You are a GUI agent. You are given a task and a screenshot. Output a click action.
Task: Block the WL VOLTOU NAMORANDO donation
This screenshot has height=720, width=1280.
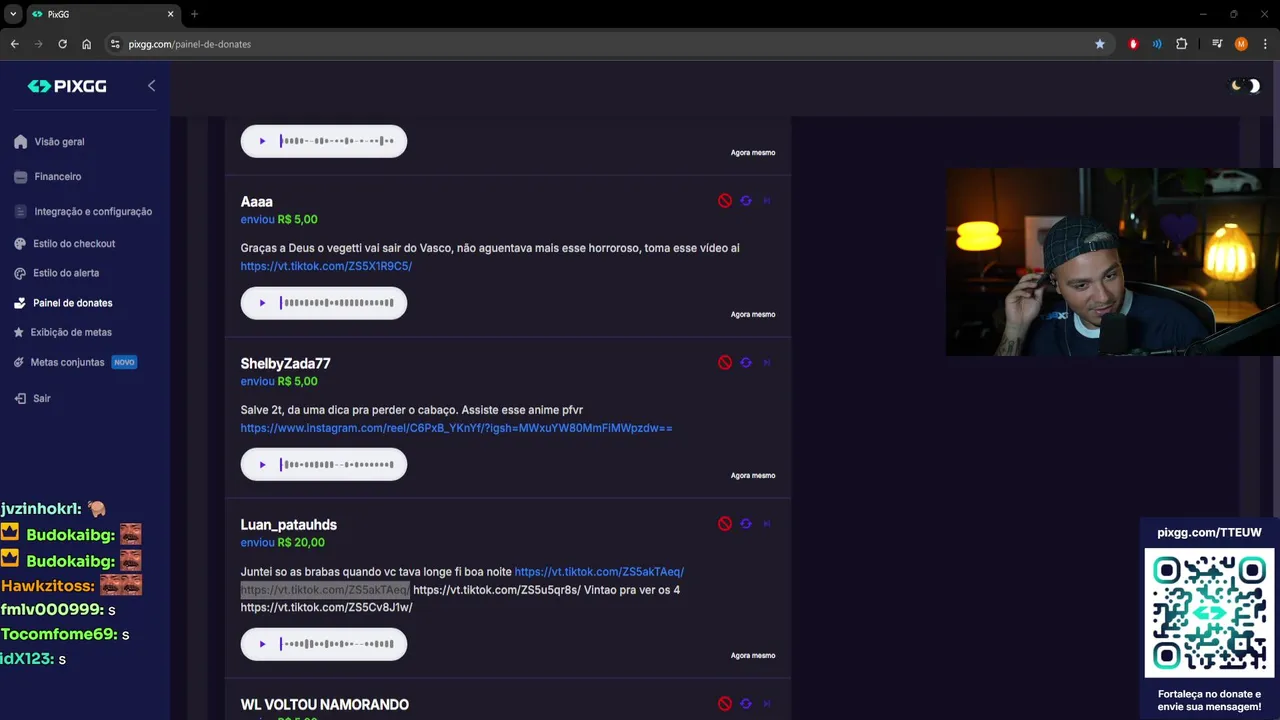point(725,704)
